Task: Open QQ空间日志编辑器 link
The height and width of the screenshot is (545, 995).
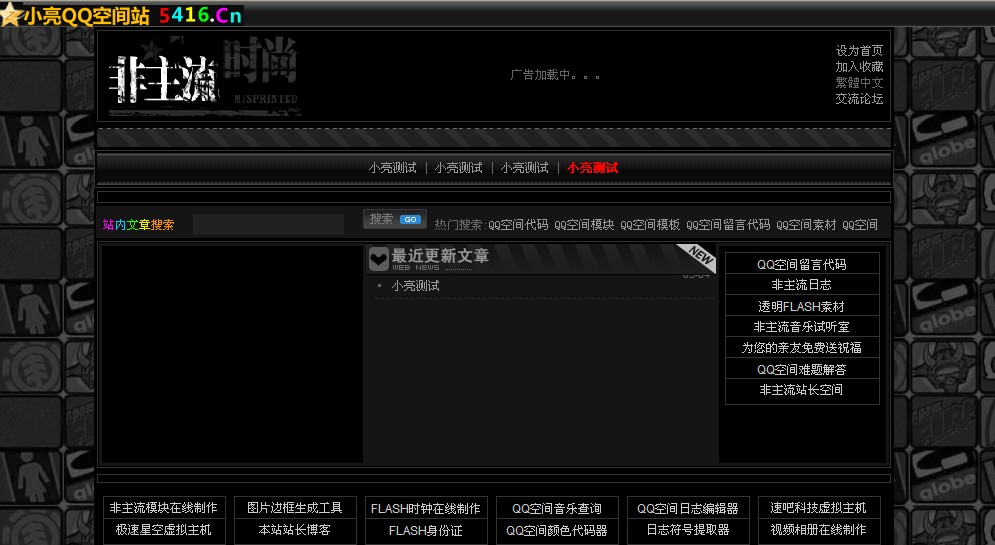Action: (688, 508)
